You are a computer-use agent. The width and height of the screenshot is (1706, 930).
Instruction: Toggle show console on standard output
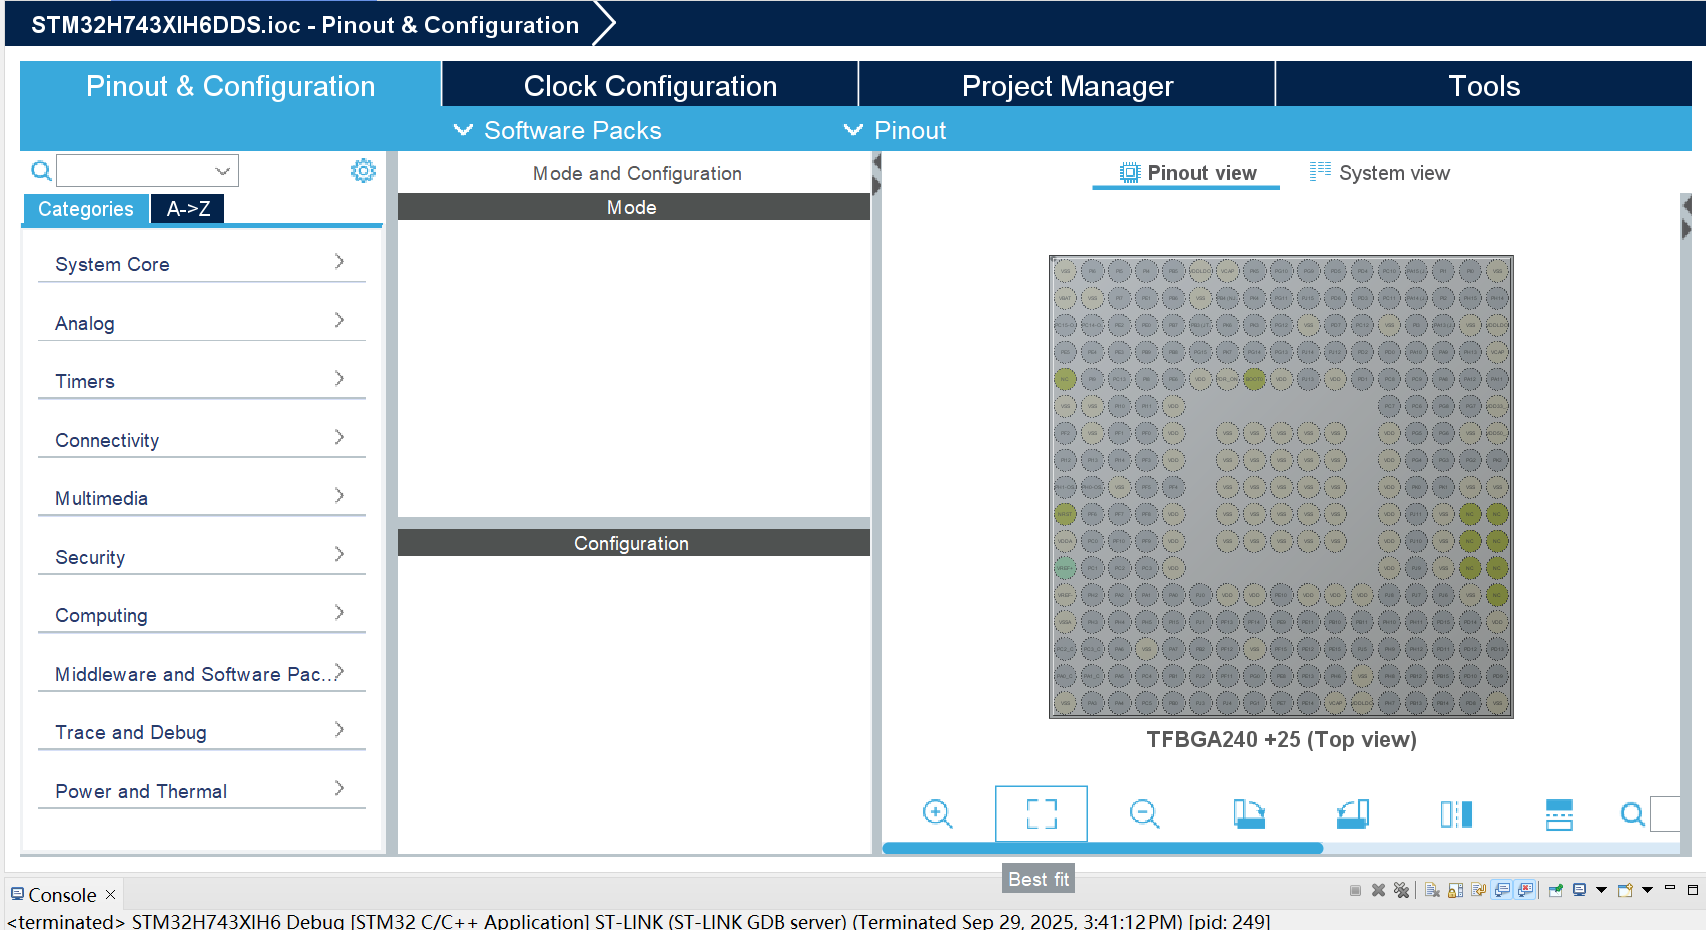[1502, 890]
